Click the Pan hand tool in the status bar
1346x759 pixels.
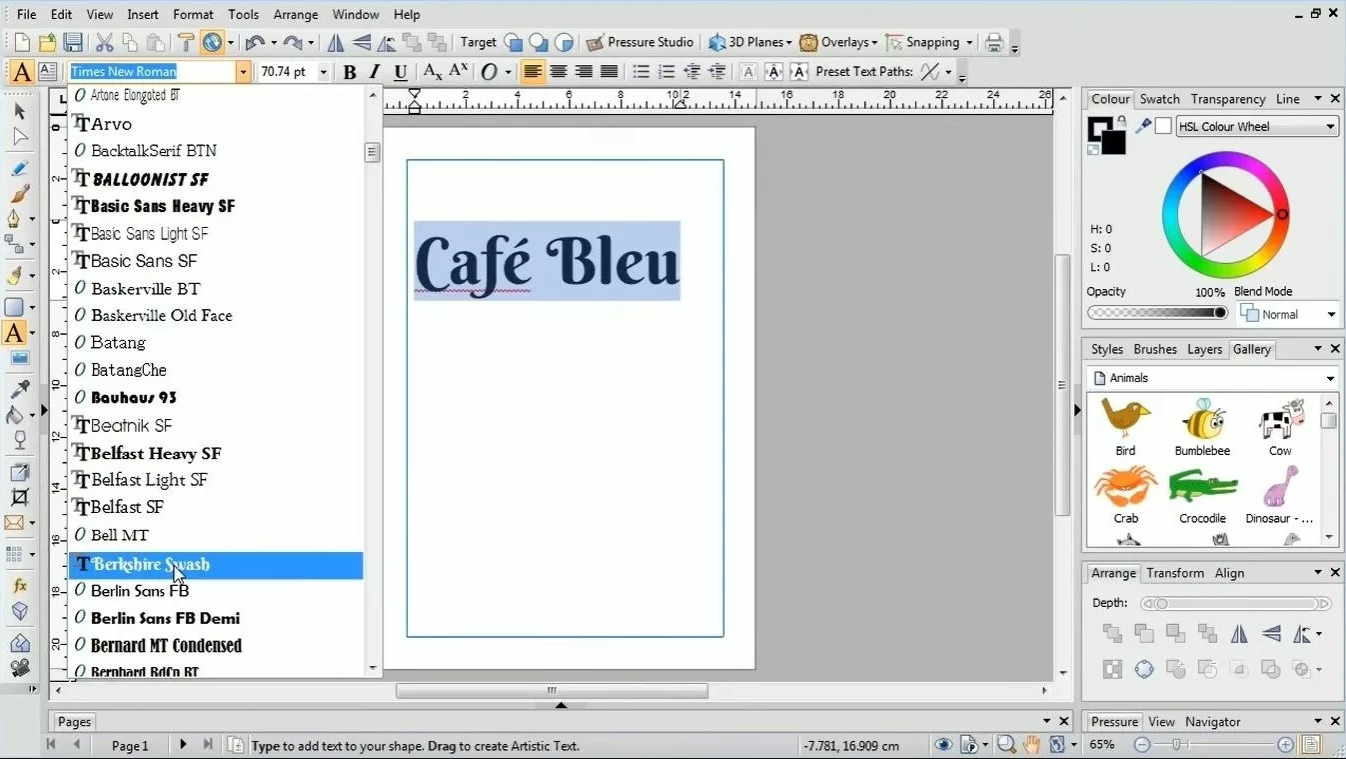1032,744
